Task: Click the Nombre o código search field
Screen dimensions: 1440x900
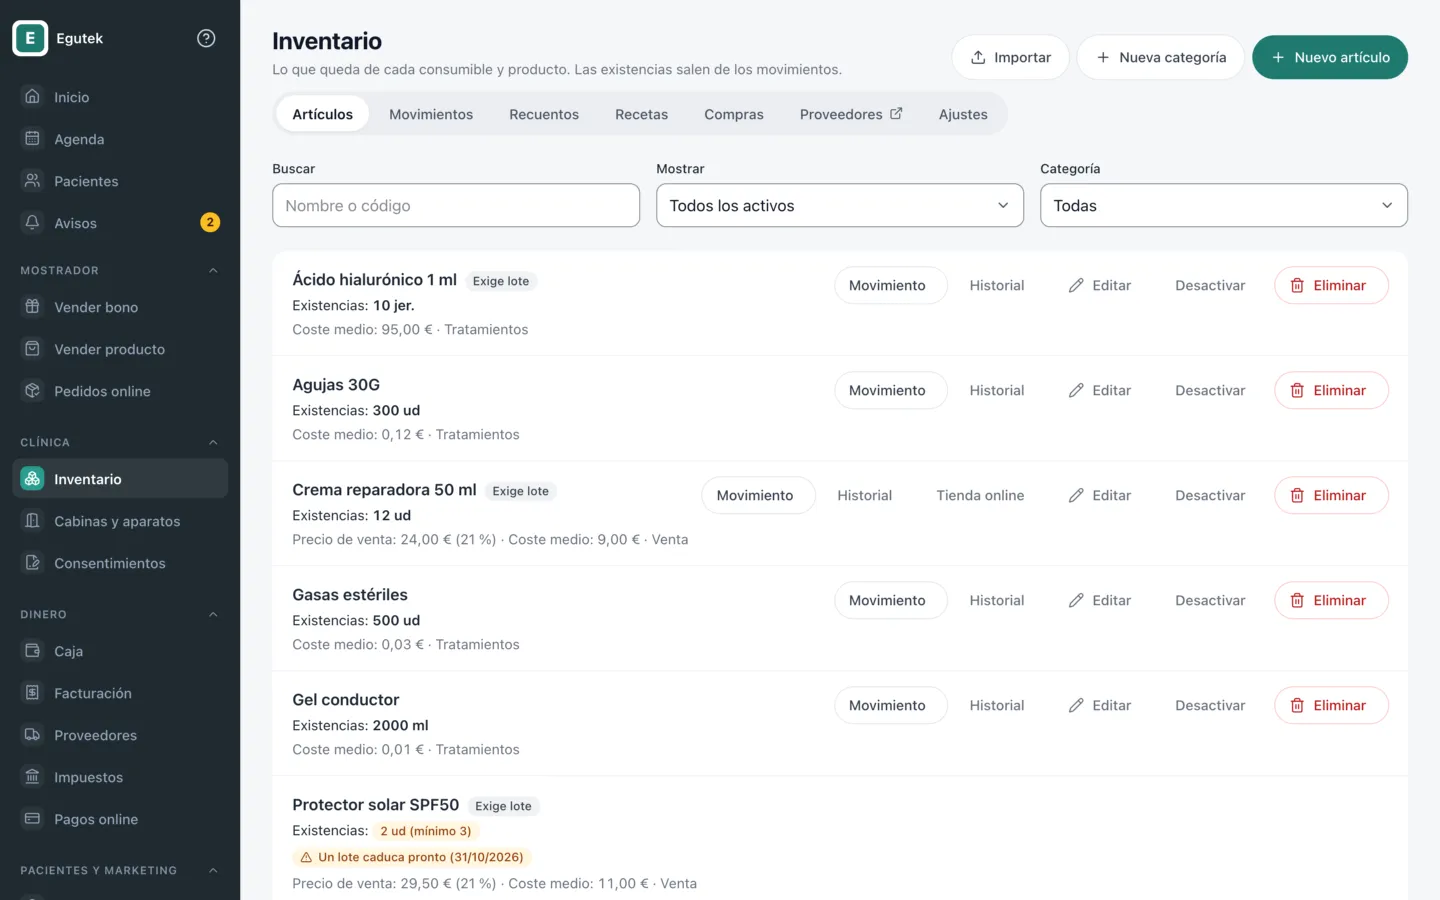Action: coord(456,205)
